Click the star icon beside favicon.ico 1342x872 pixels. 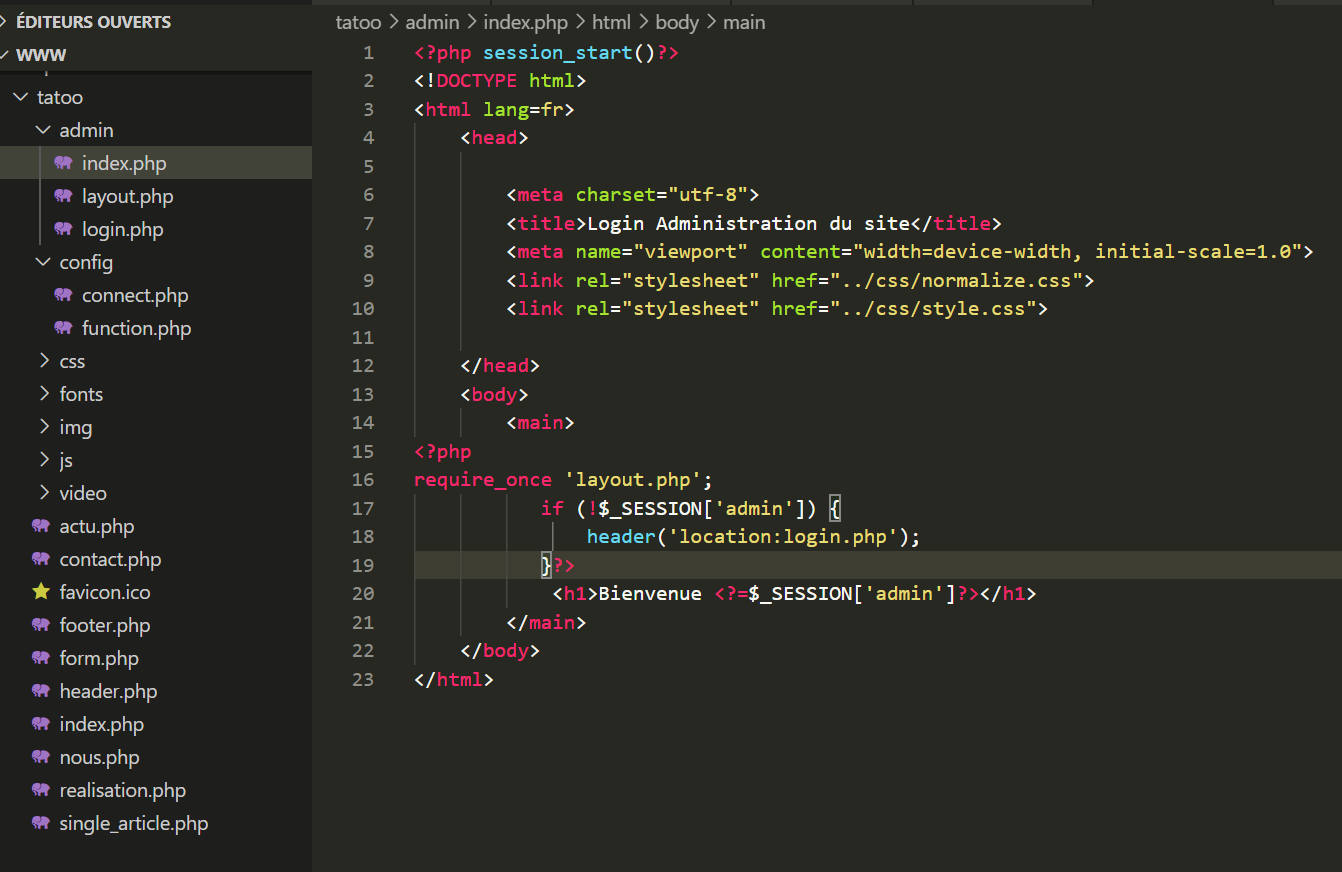pos(41,592)
